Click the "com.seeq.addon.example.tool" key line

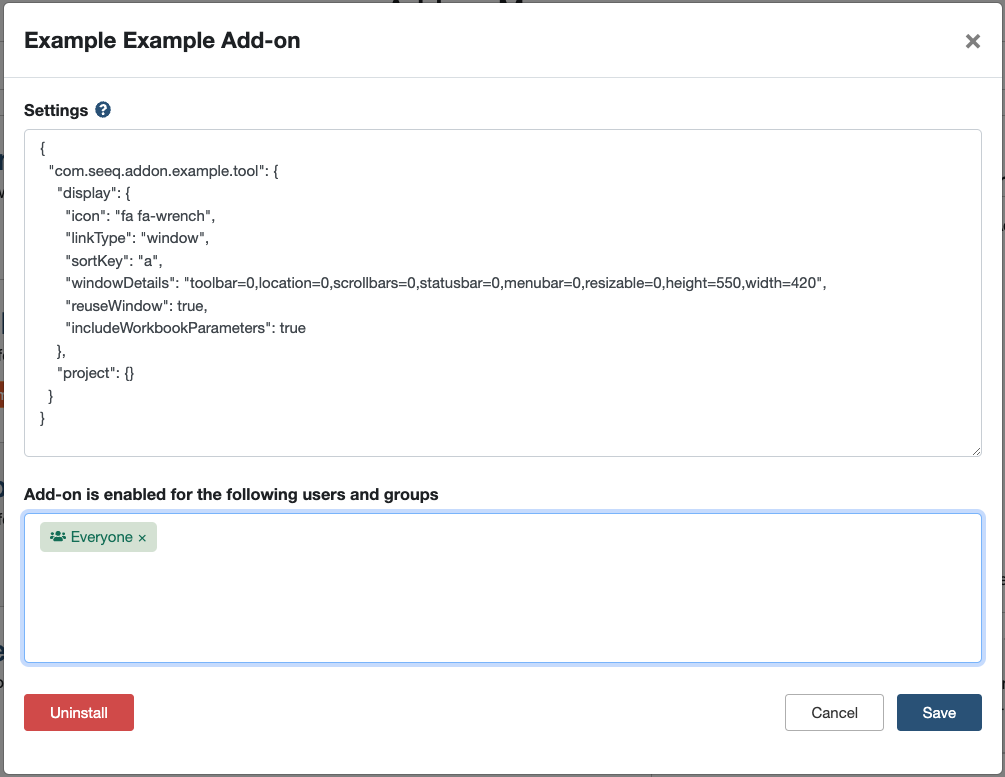pos(163,171)
